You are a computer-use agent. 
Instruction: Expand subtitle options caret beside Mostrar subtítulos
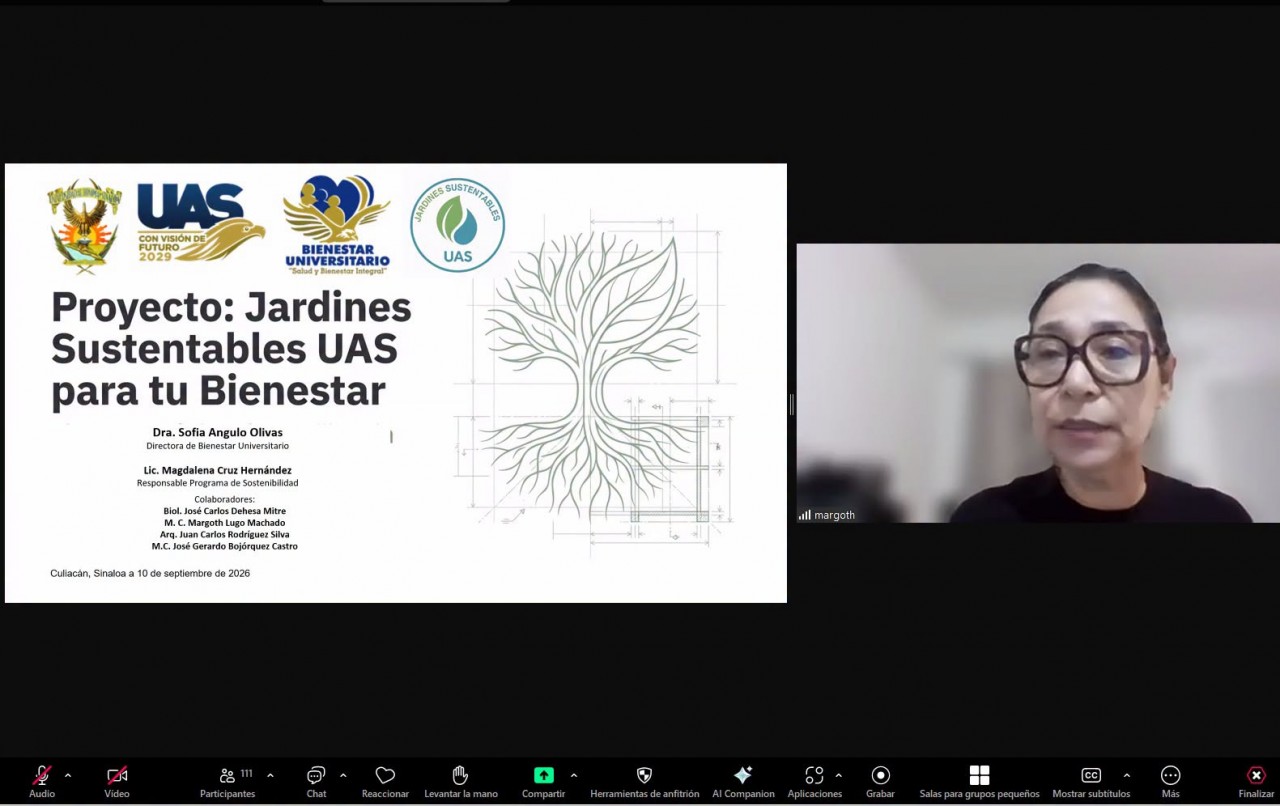click(x=1126, y=775)
